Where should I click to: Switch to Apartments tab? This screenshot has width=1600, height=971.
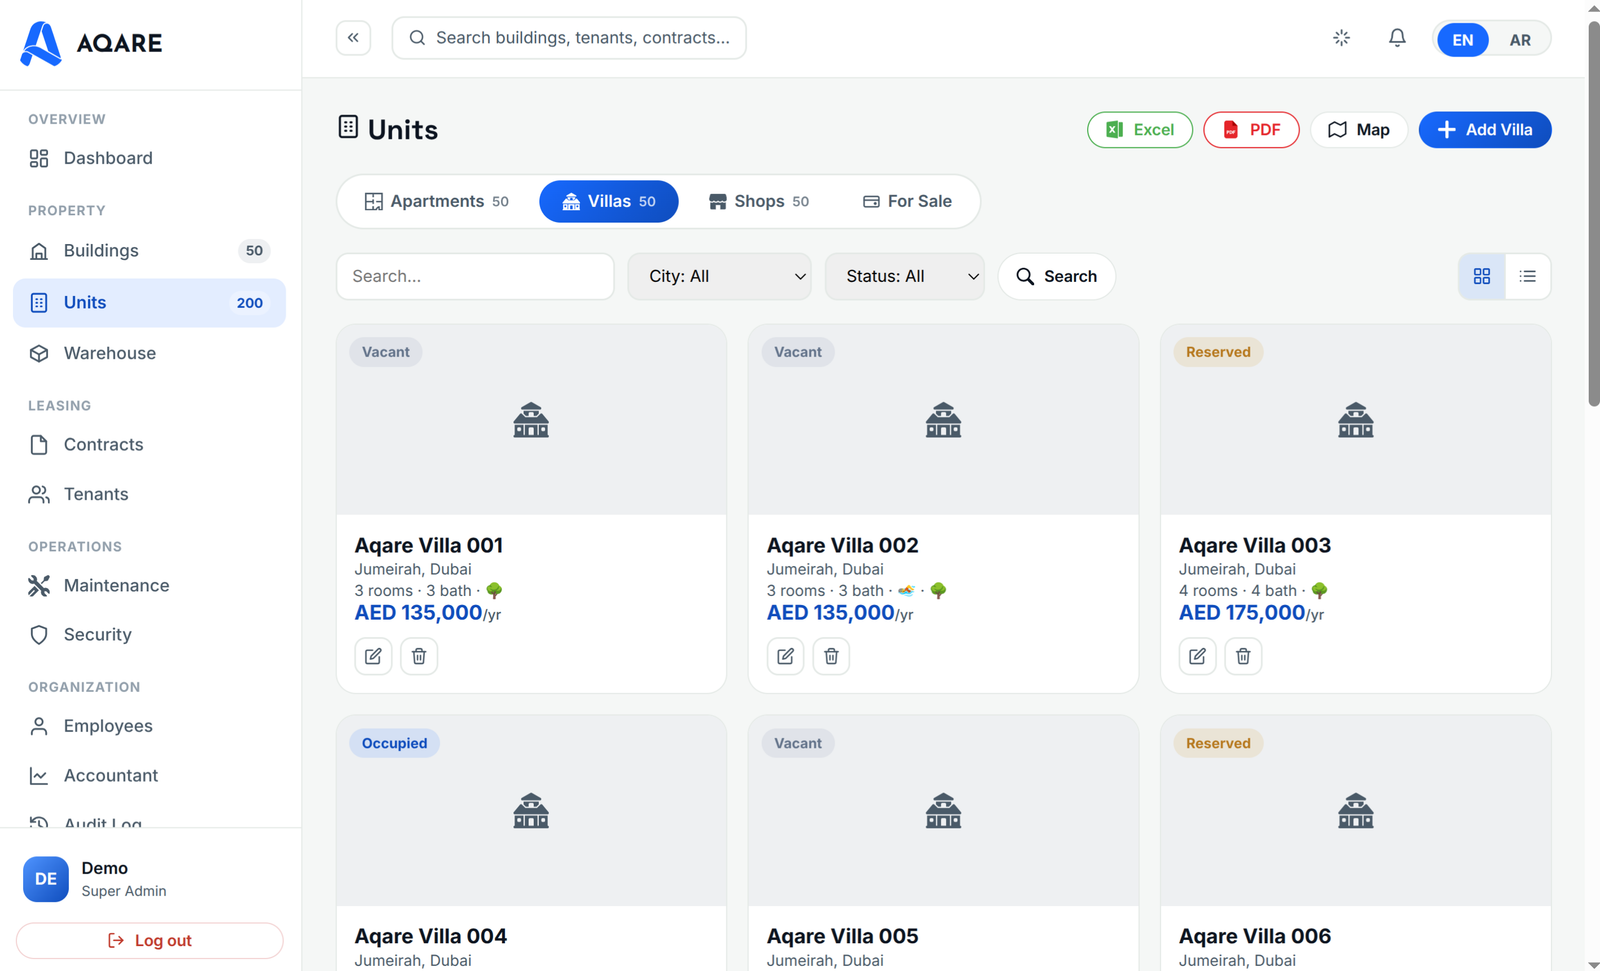(x=437, y=201)
